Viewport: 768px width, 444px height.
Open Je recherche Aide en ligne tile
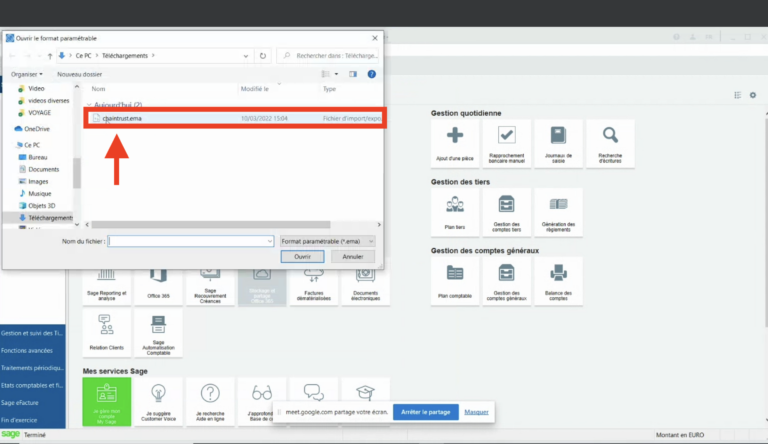click(210, 402)
